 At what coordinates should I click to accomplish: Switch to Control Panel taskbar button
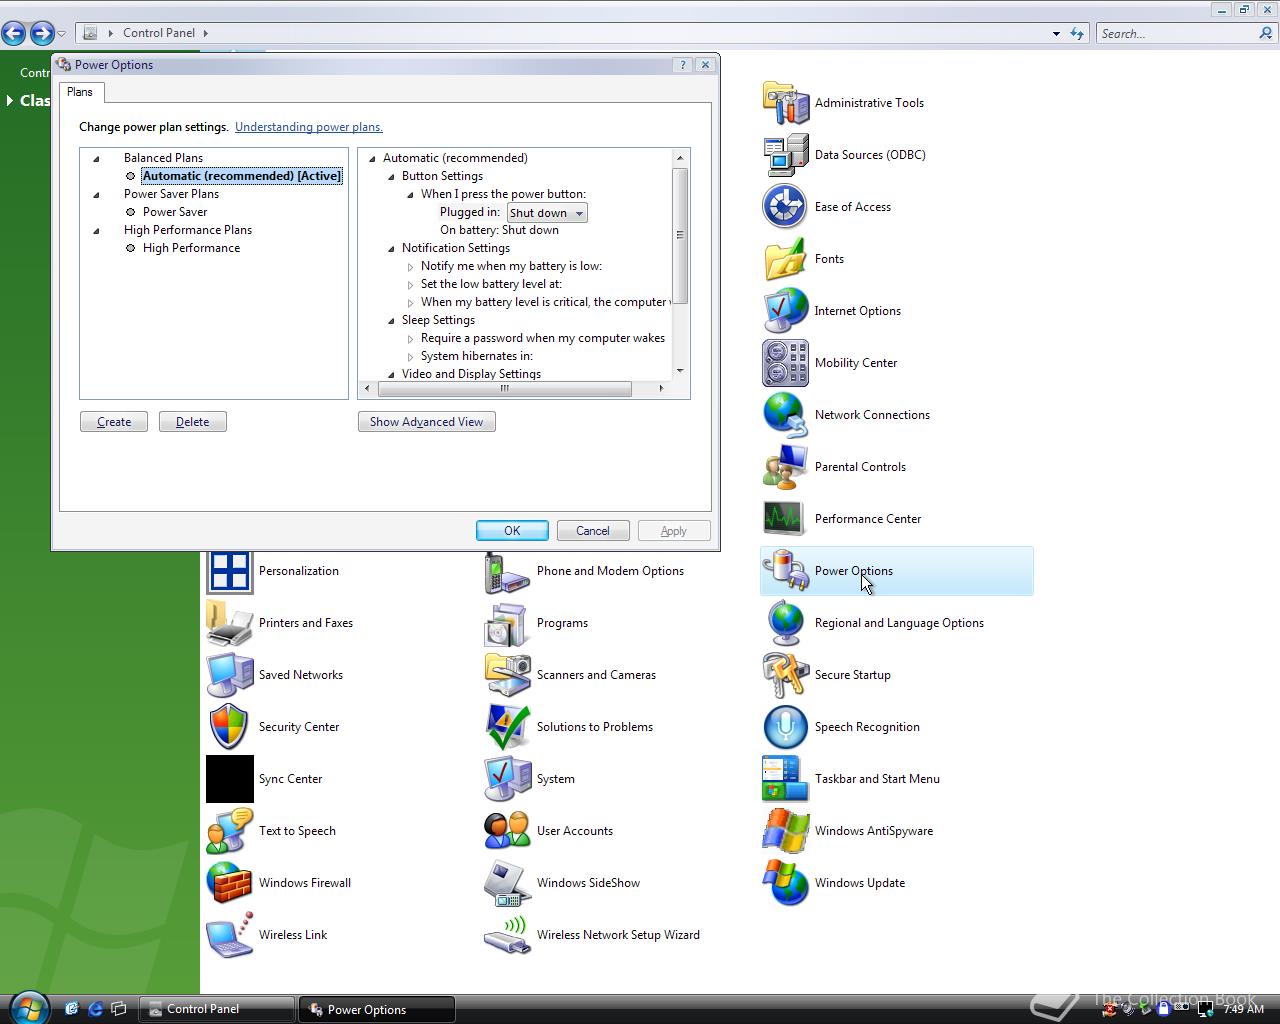coord(217,1009)
